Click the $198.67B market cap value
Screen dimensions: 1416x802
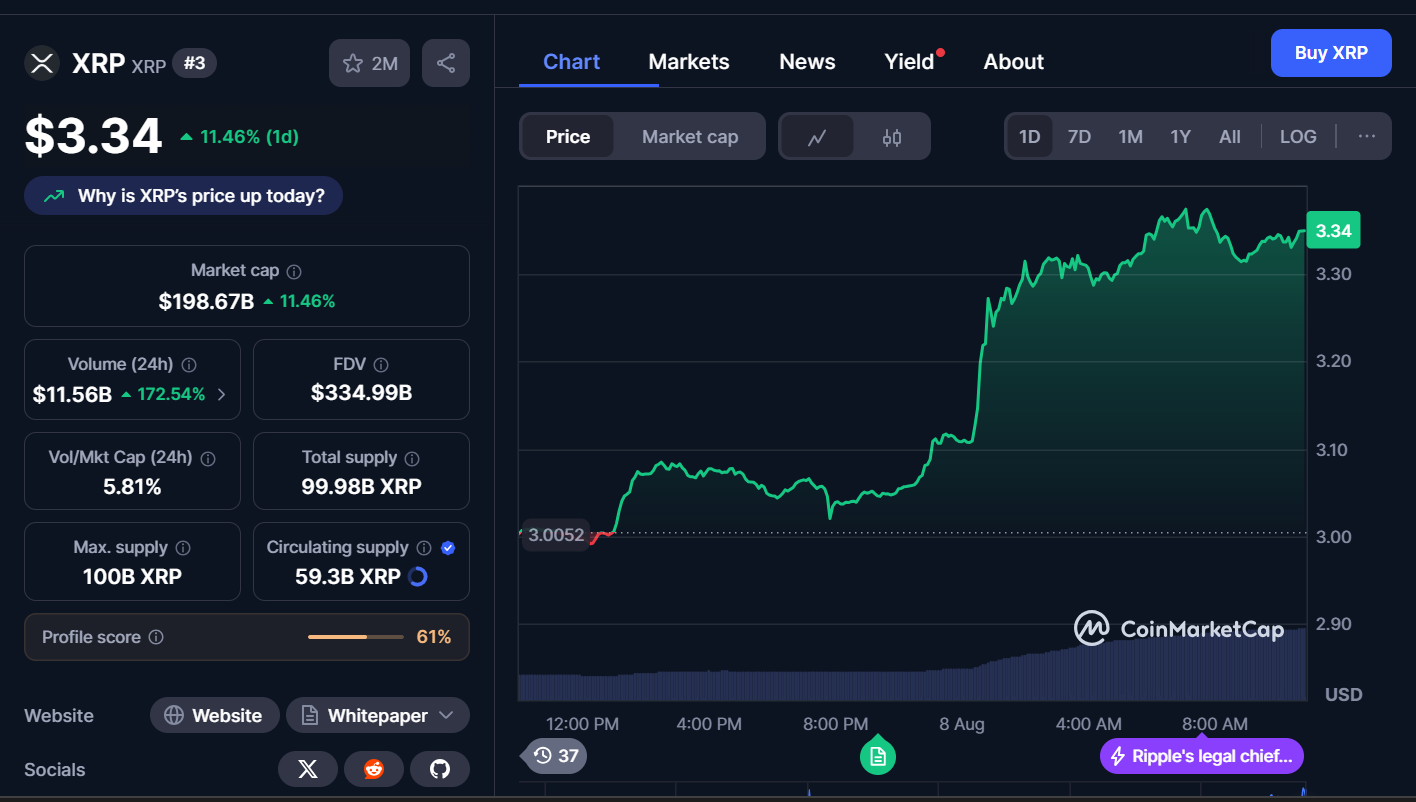coord(206,301)
